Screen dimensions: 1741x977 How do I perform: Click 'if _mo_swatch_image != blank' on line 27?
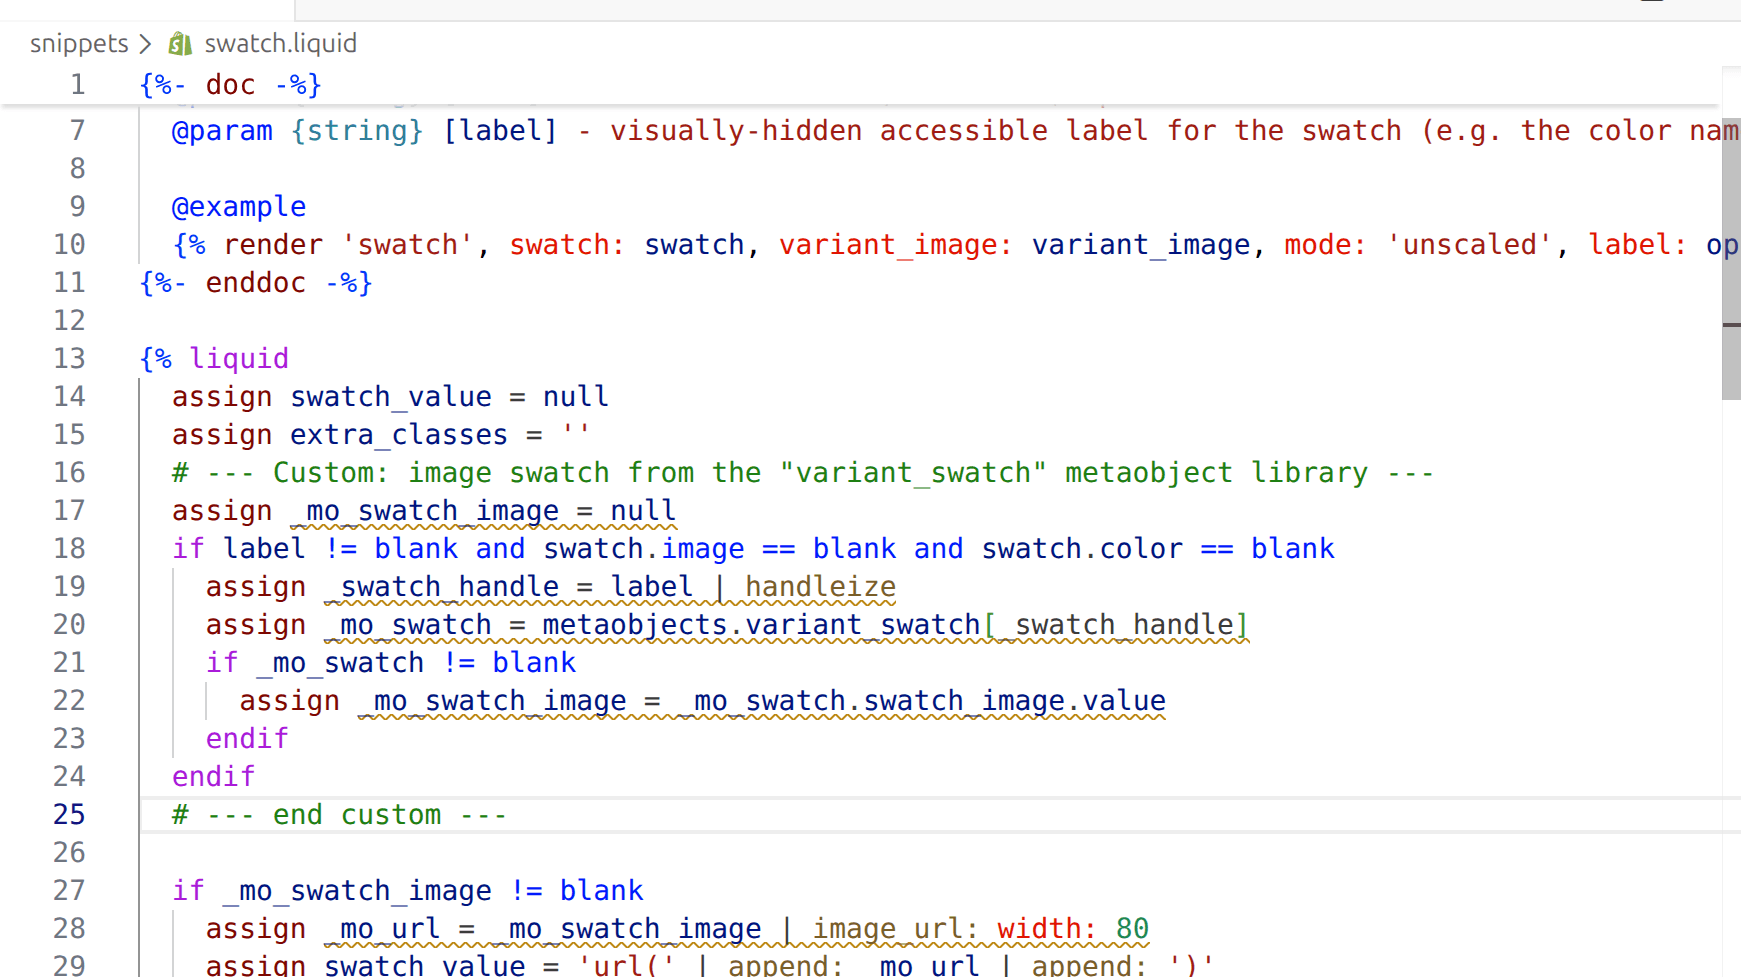408,891
